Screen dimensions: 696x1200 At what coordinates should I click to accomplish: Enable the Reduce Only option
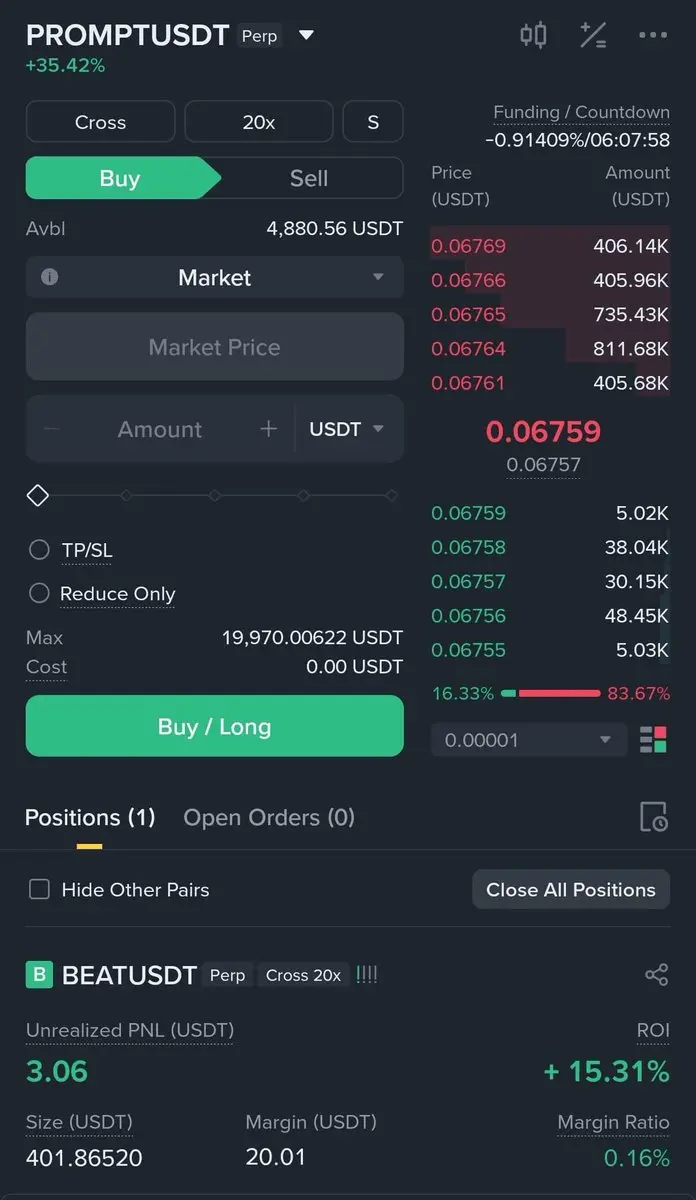click(x=40, y=593)
